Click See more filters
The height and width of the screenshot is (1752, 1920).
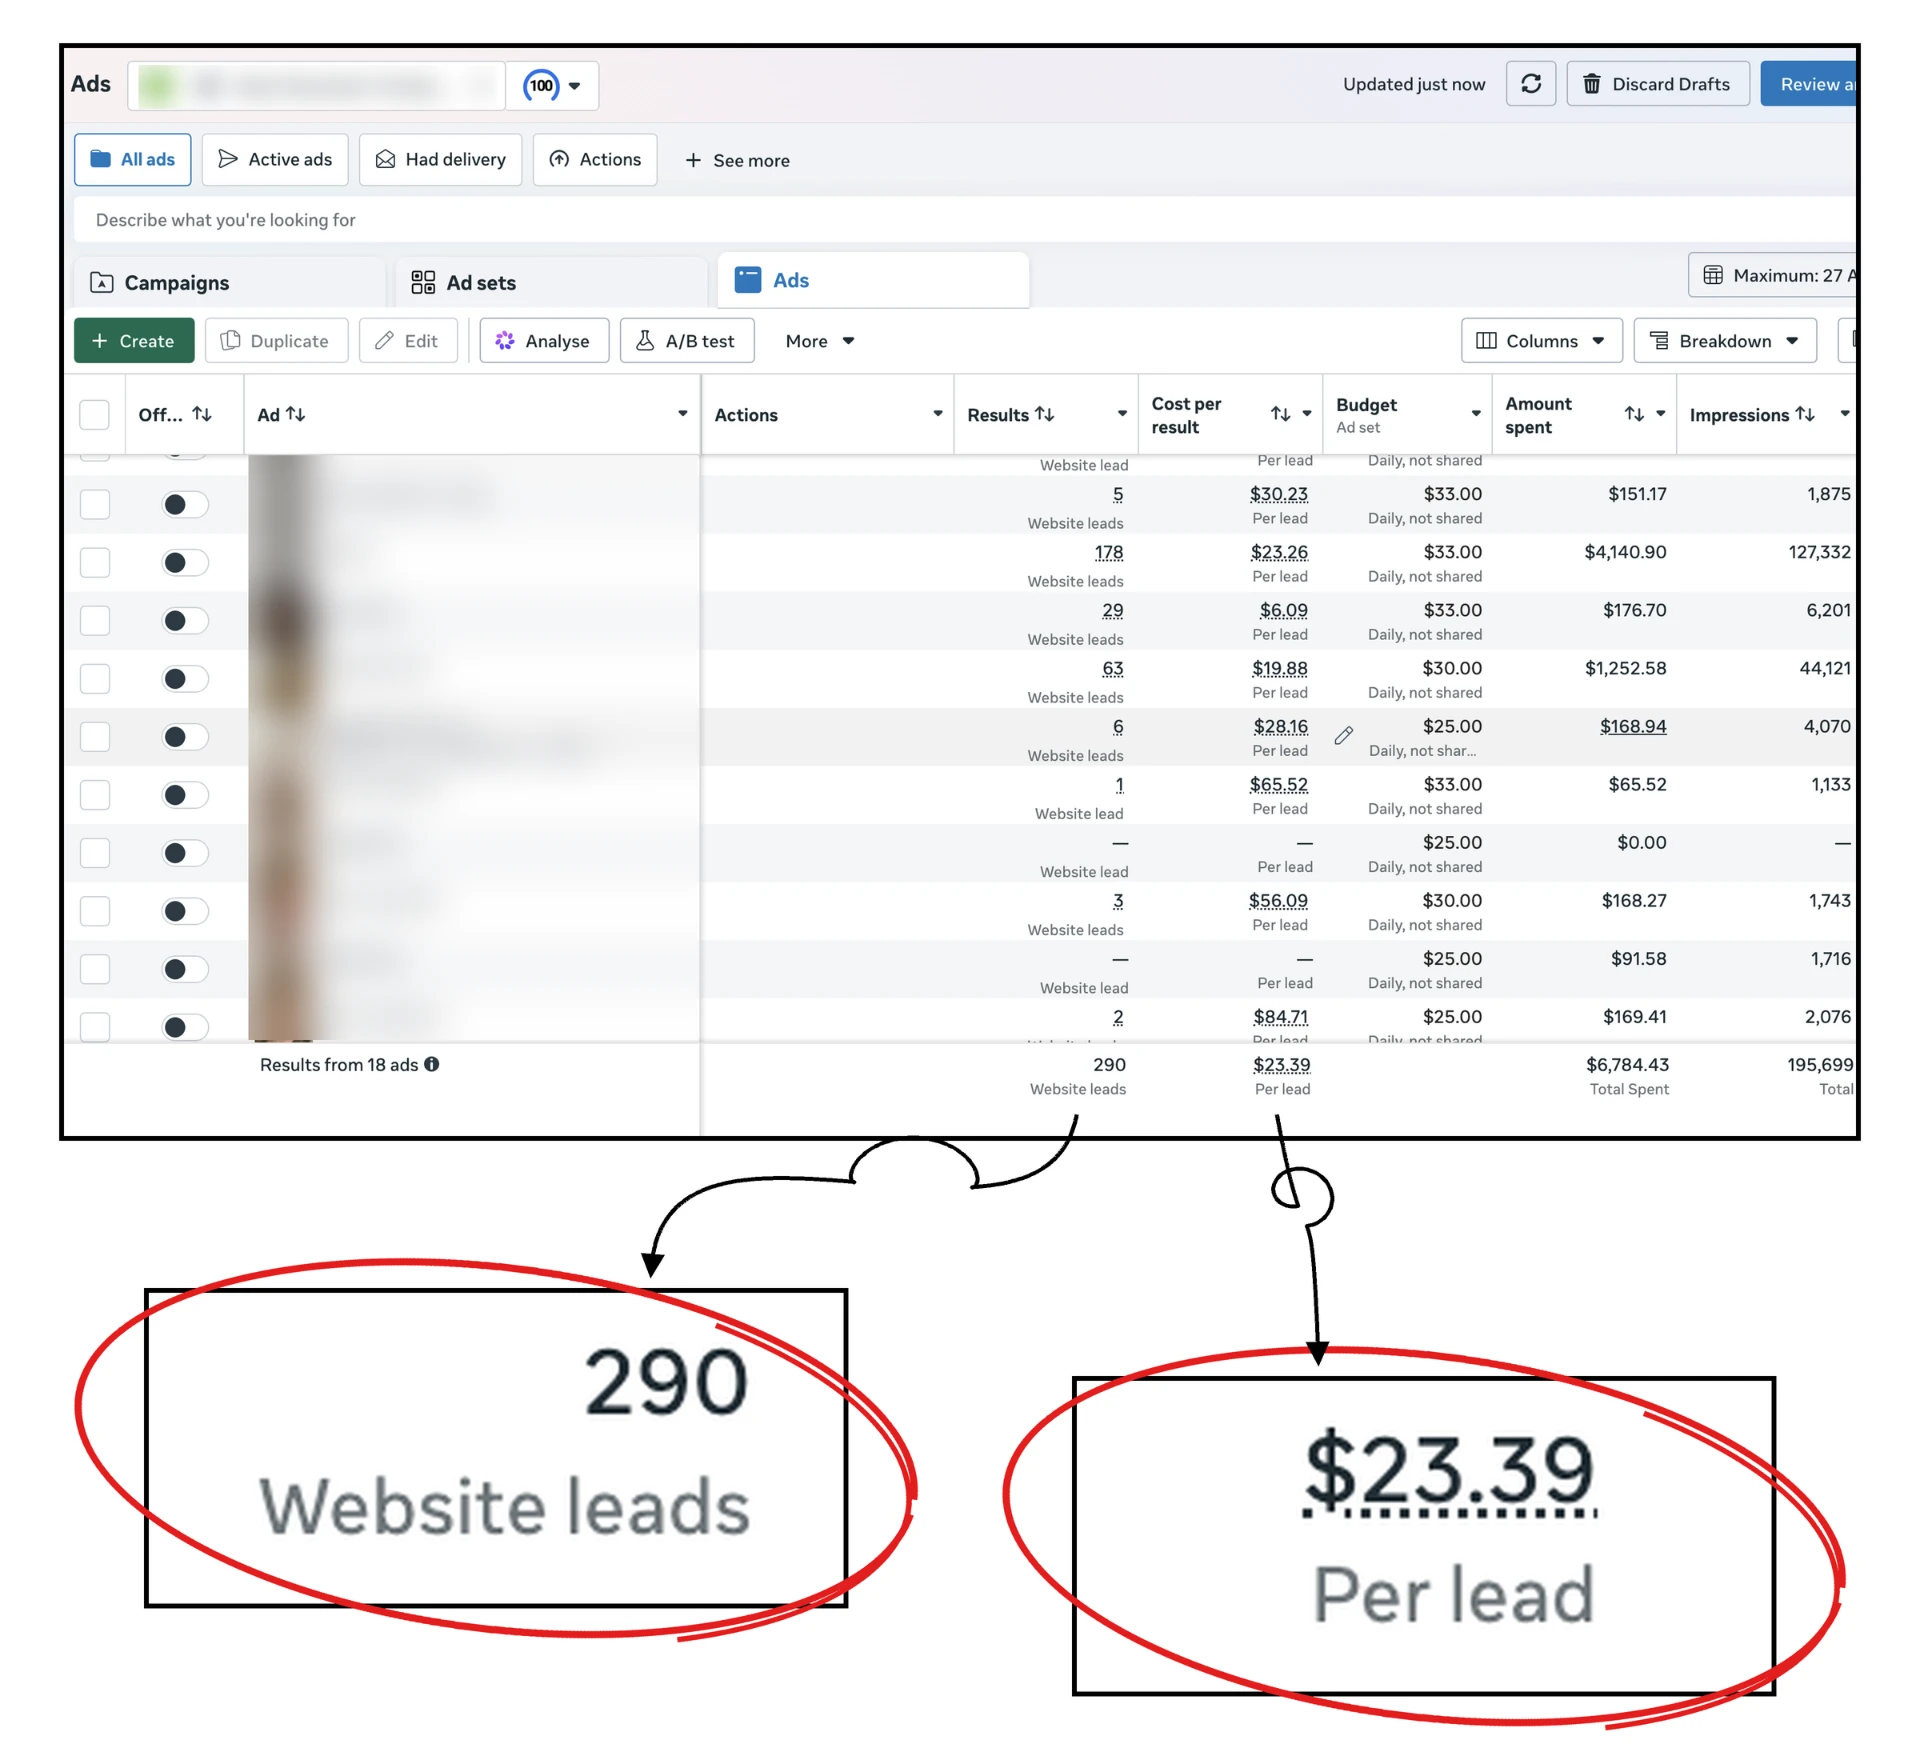click(x=737, y=161)
